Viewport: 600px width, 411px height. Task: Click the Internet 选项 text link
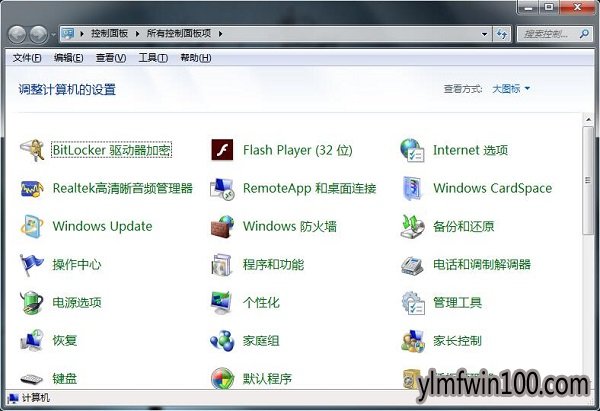click(470, 150)
